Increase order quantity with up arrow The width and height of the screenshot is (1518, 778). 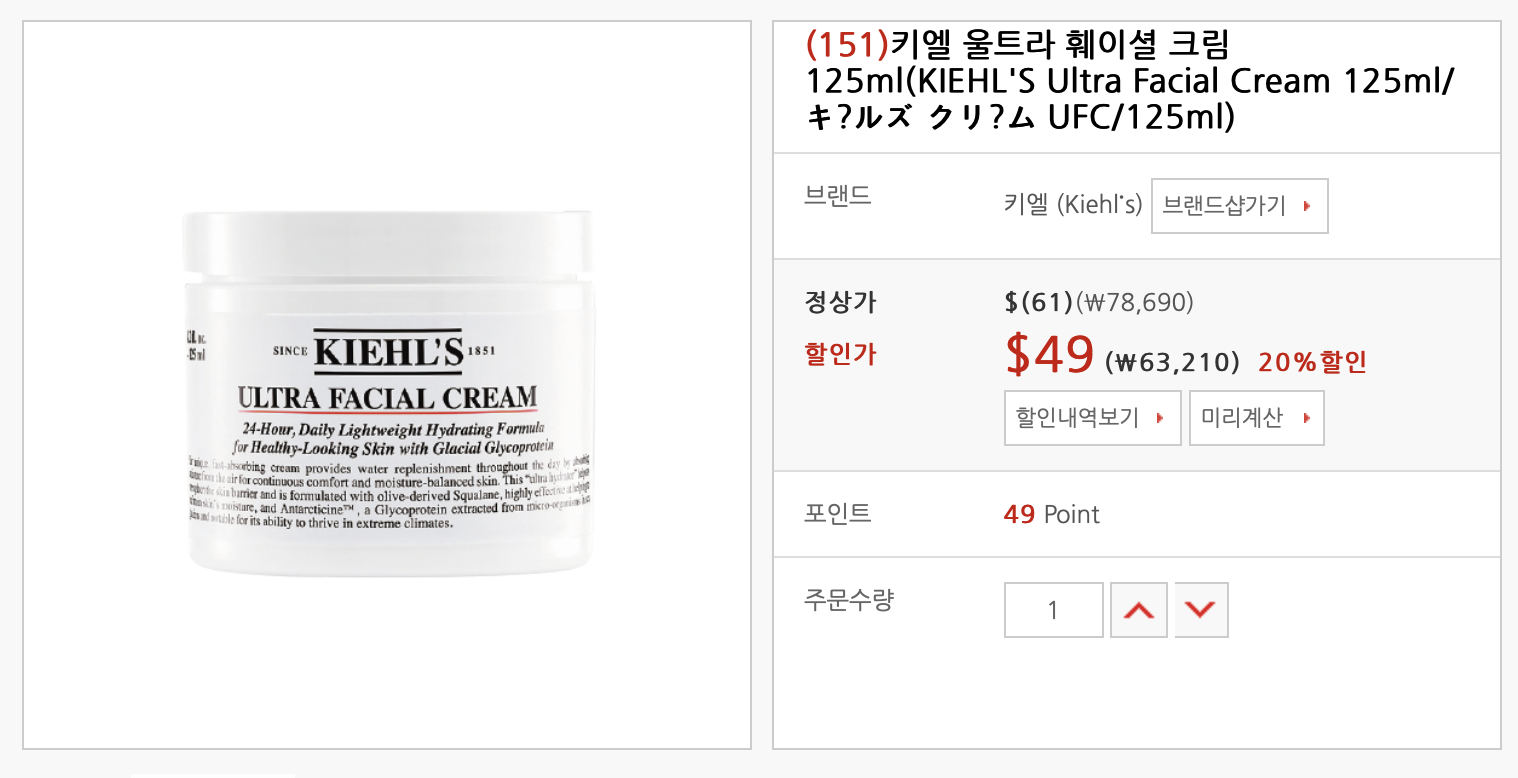(1139, 610)
